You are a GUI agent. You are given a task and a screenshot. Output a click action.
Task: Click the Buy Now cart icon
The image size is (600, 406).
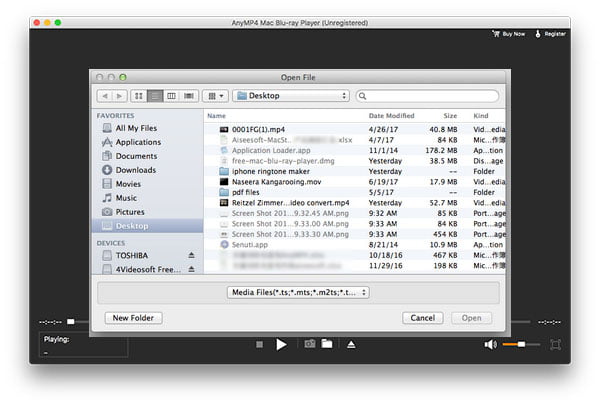[496, 34]
